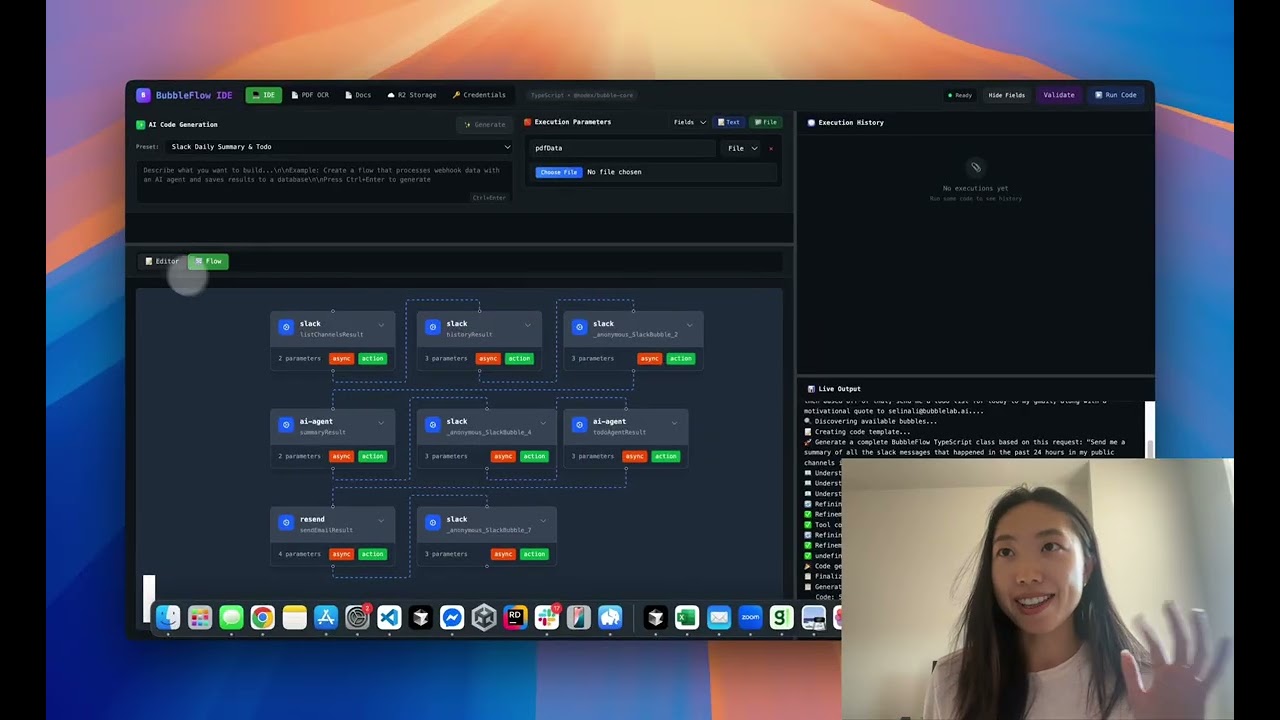Toggle Text field mode in Execution Parameters
The width and height of the screenshot is (1280, 720).
[728, 122]
